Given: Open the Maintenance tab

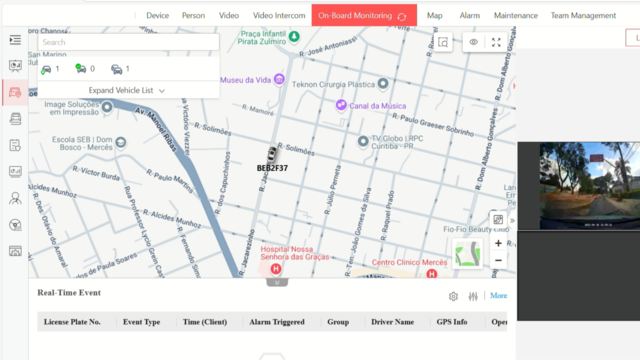Looking at the screenshot, I should (516, 16).
